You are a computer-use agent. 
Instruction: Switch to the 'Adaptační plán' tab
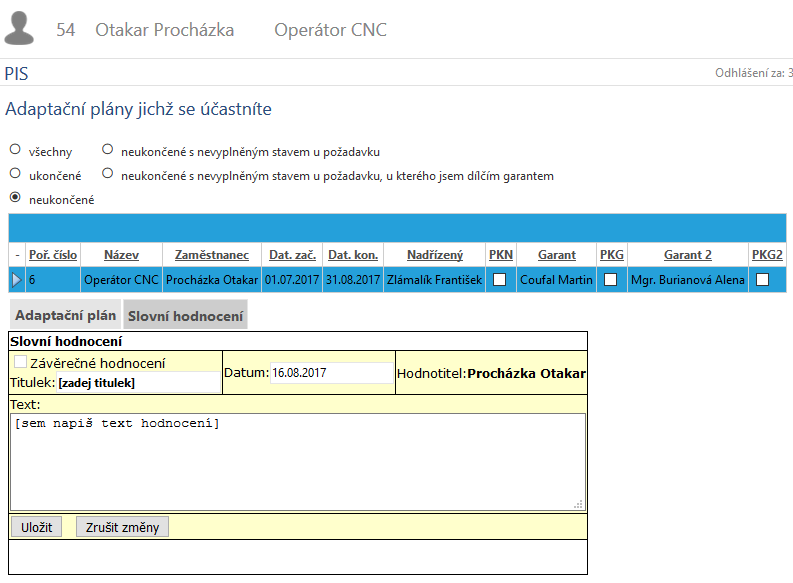click(x=65, y=315)
